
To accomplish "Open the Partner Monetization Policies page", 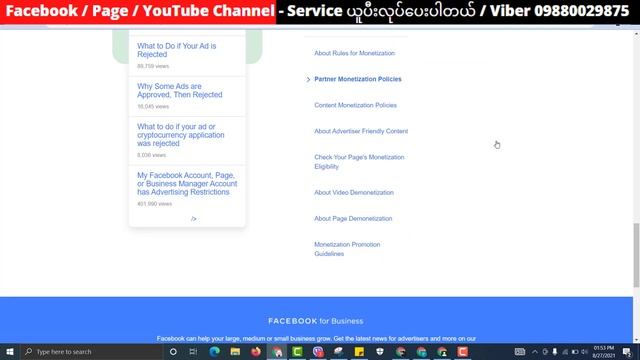I will pos(358,79).
